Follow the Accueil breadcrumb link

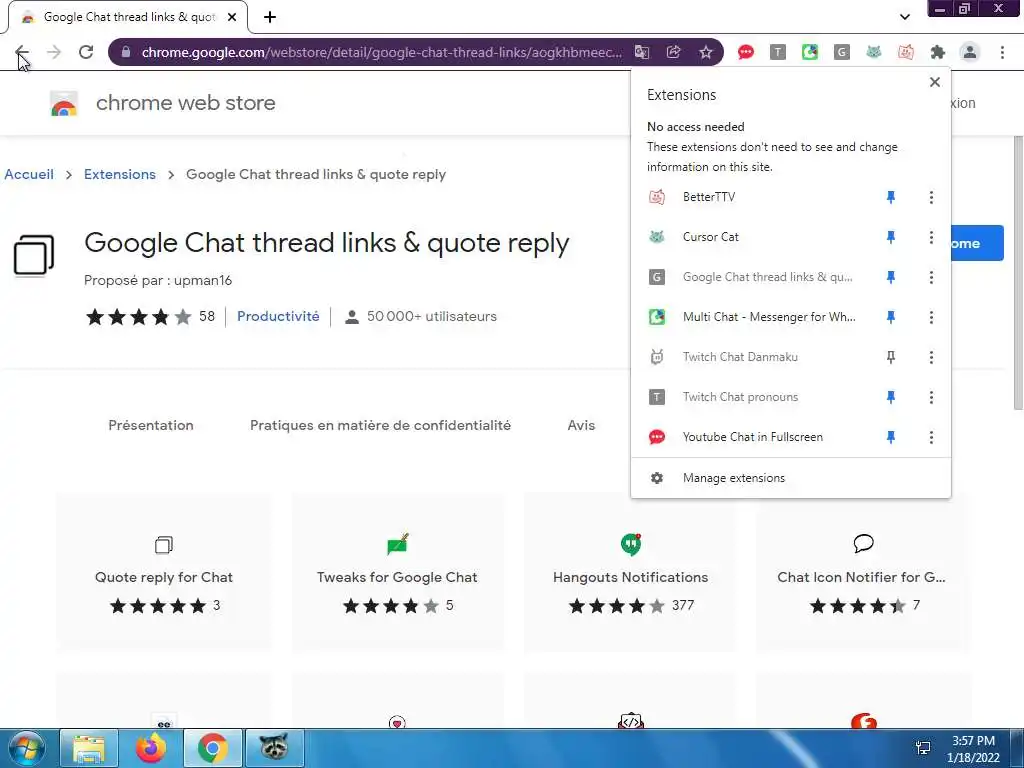pyautogui.click(x=29, y=174)
